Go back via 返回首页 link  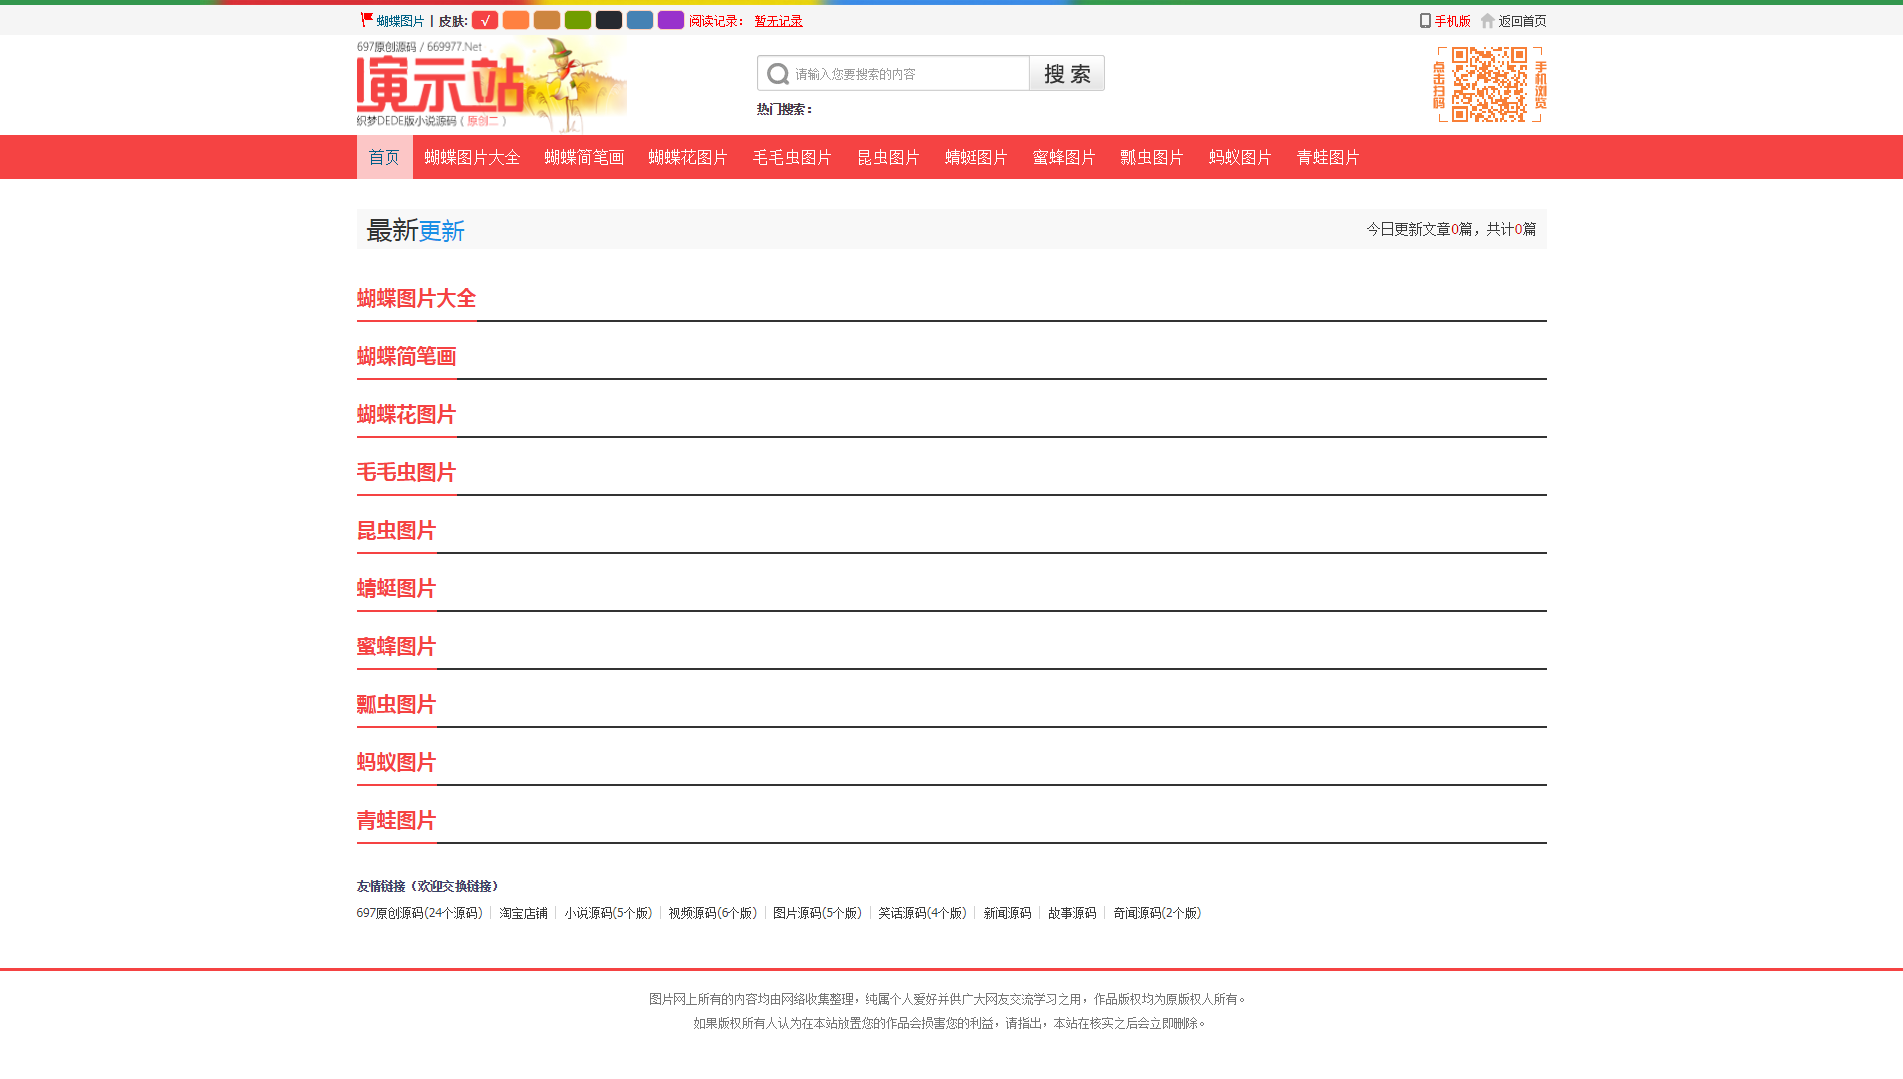tap(1523, 21)
